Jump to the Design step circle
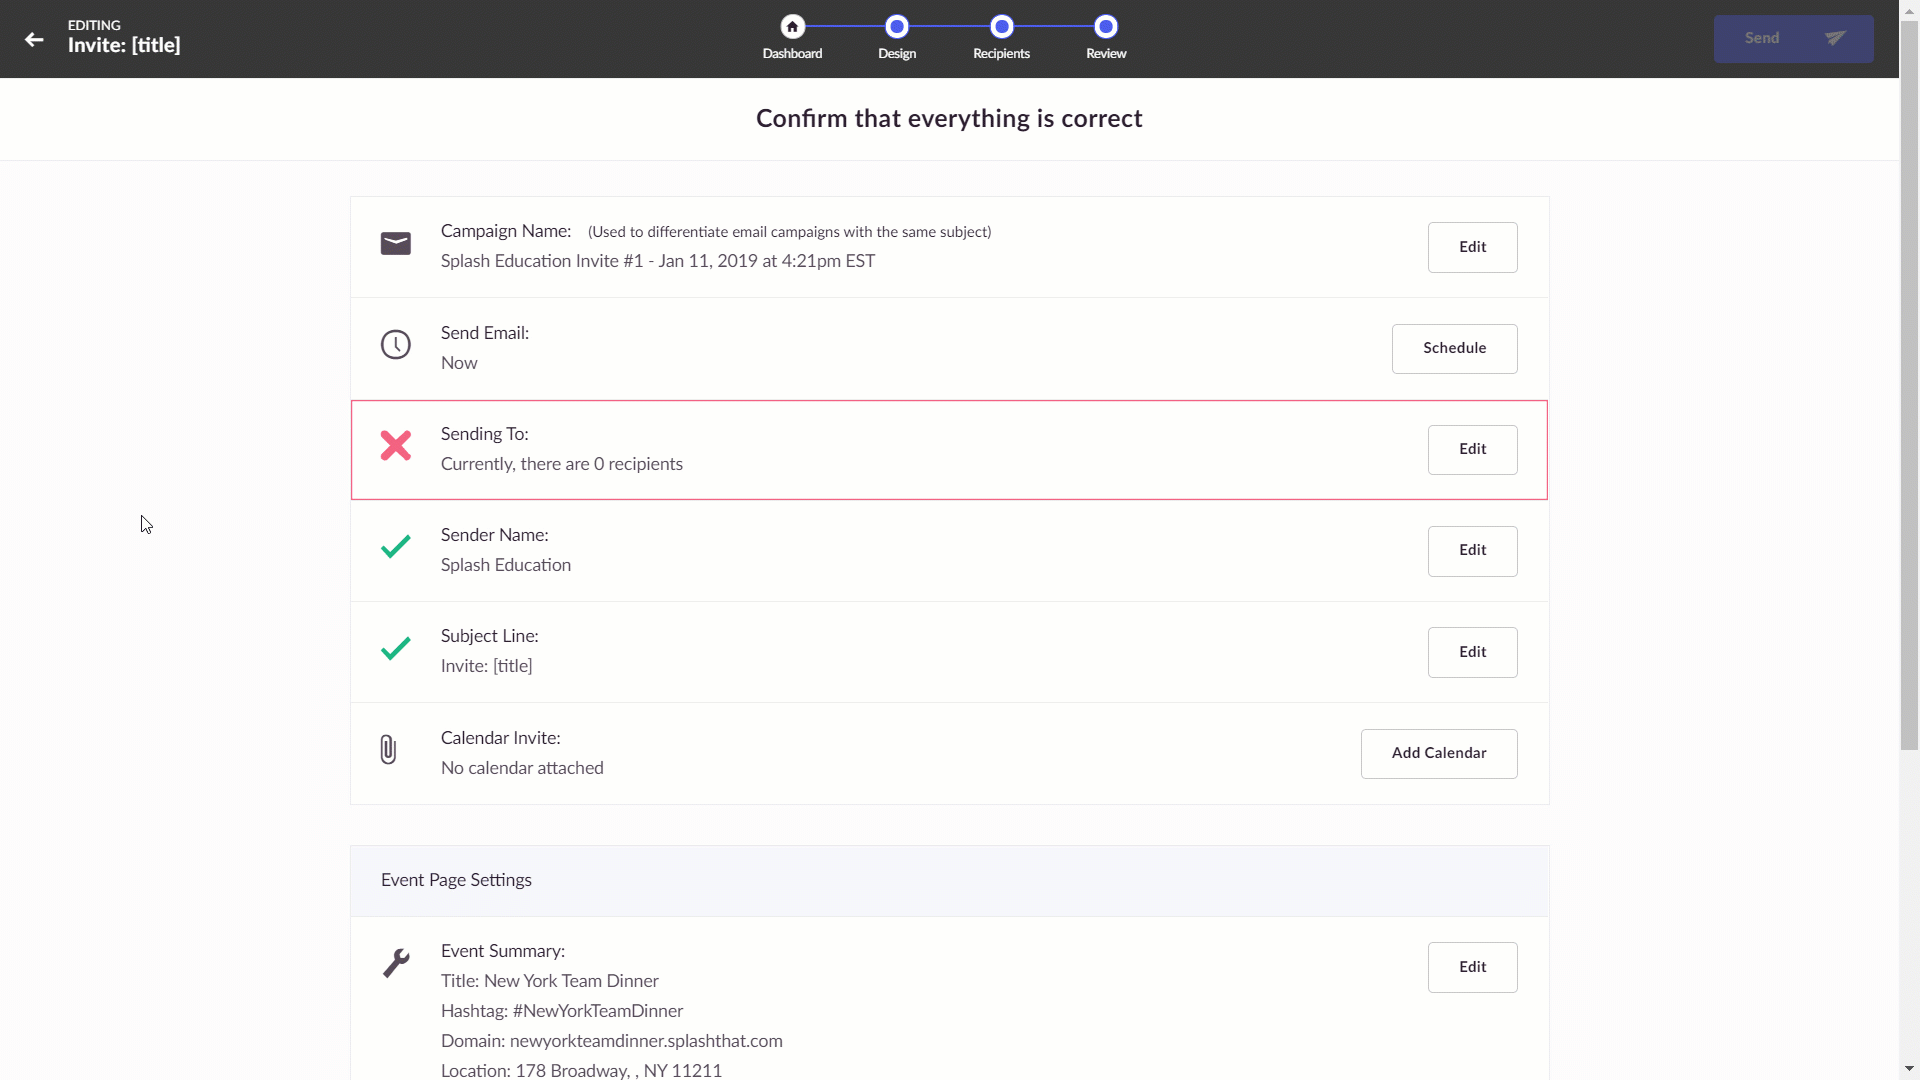This screenshot has height=1080, width=1920. [897, 27]
